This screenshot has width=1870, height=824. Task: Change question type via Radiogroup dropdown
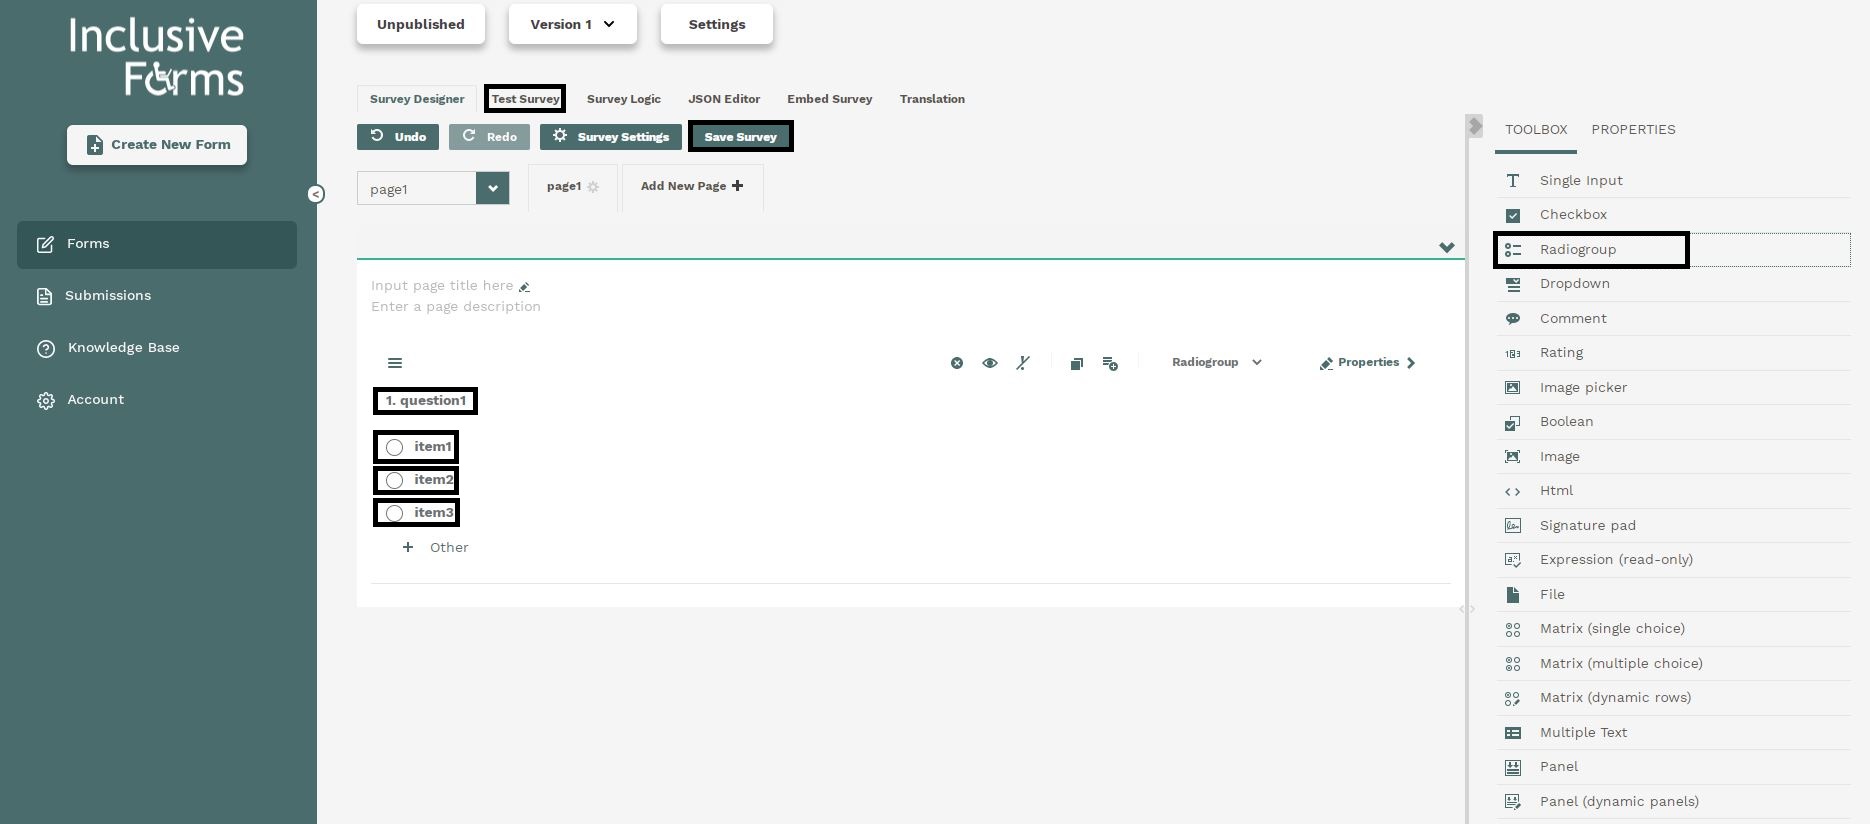[x=1216, y=362]
